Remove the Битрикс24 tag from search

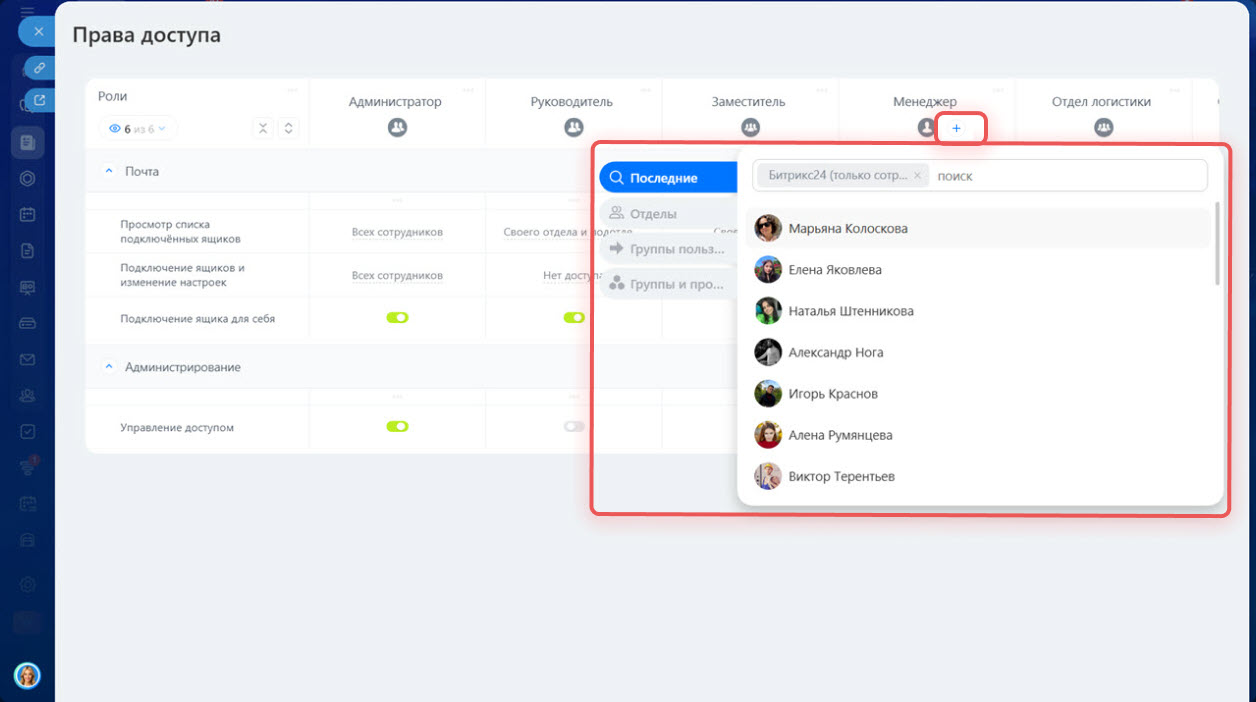pos(917,176)
